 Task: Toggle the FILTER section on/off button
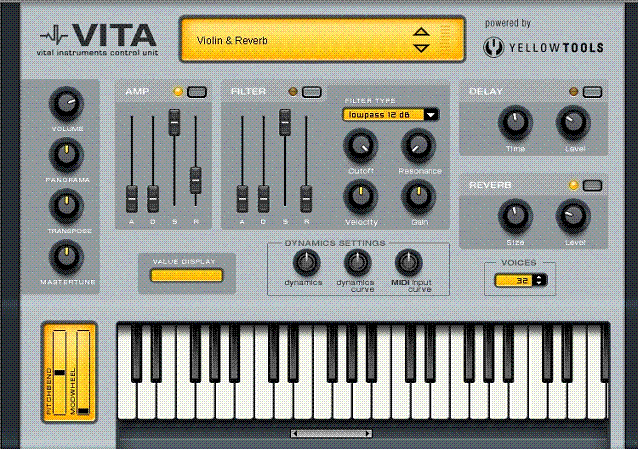pyautogui.click(x=312, y=92)
